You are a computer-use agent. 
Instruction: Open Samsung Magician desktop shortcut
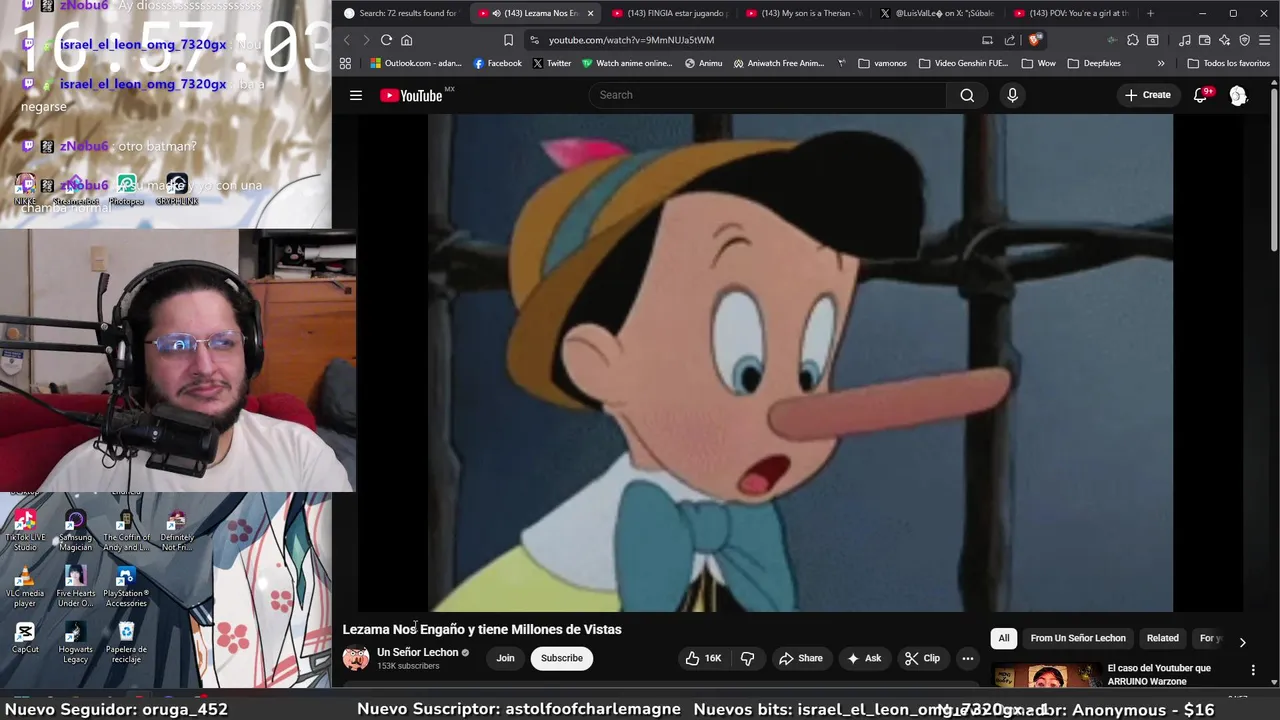pos(75,531)
